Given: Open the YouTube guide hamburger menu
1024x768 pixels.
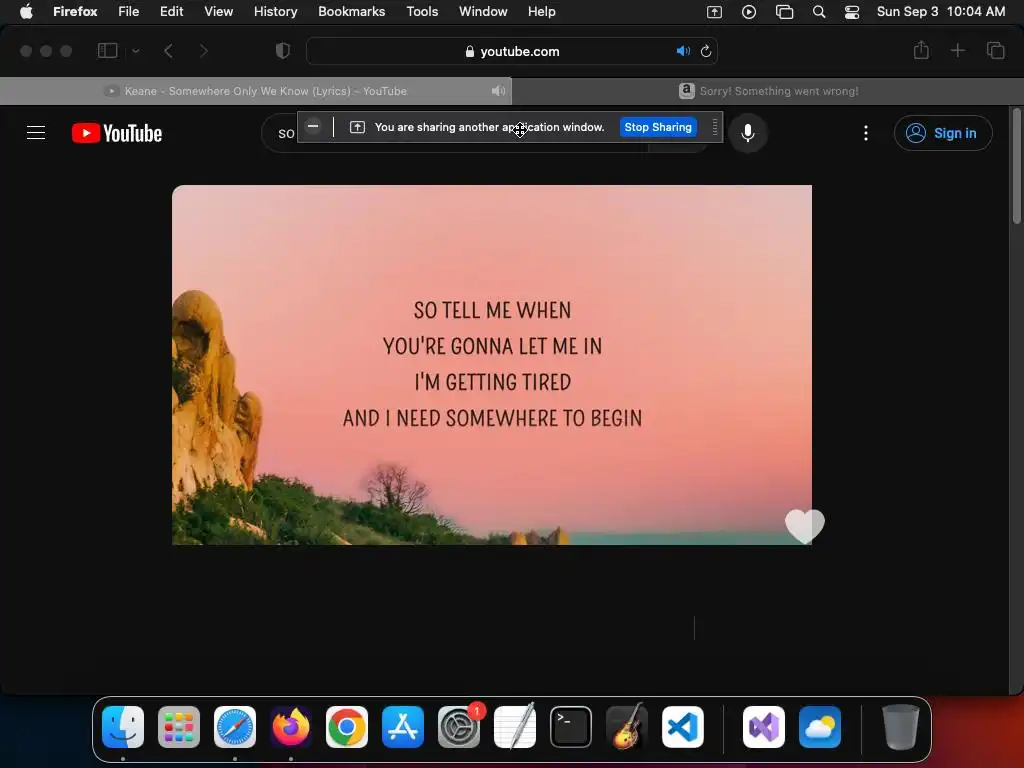Looking at the screenshot, I should click(x=36, y=133).
